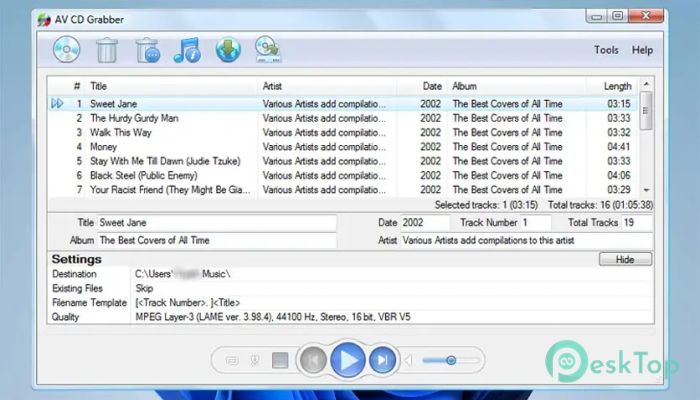This screenshot has width=700, height=400.
Task: Click the # column header
Action: 77,86
